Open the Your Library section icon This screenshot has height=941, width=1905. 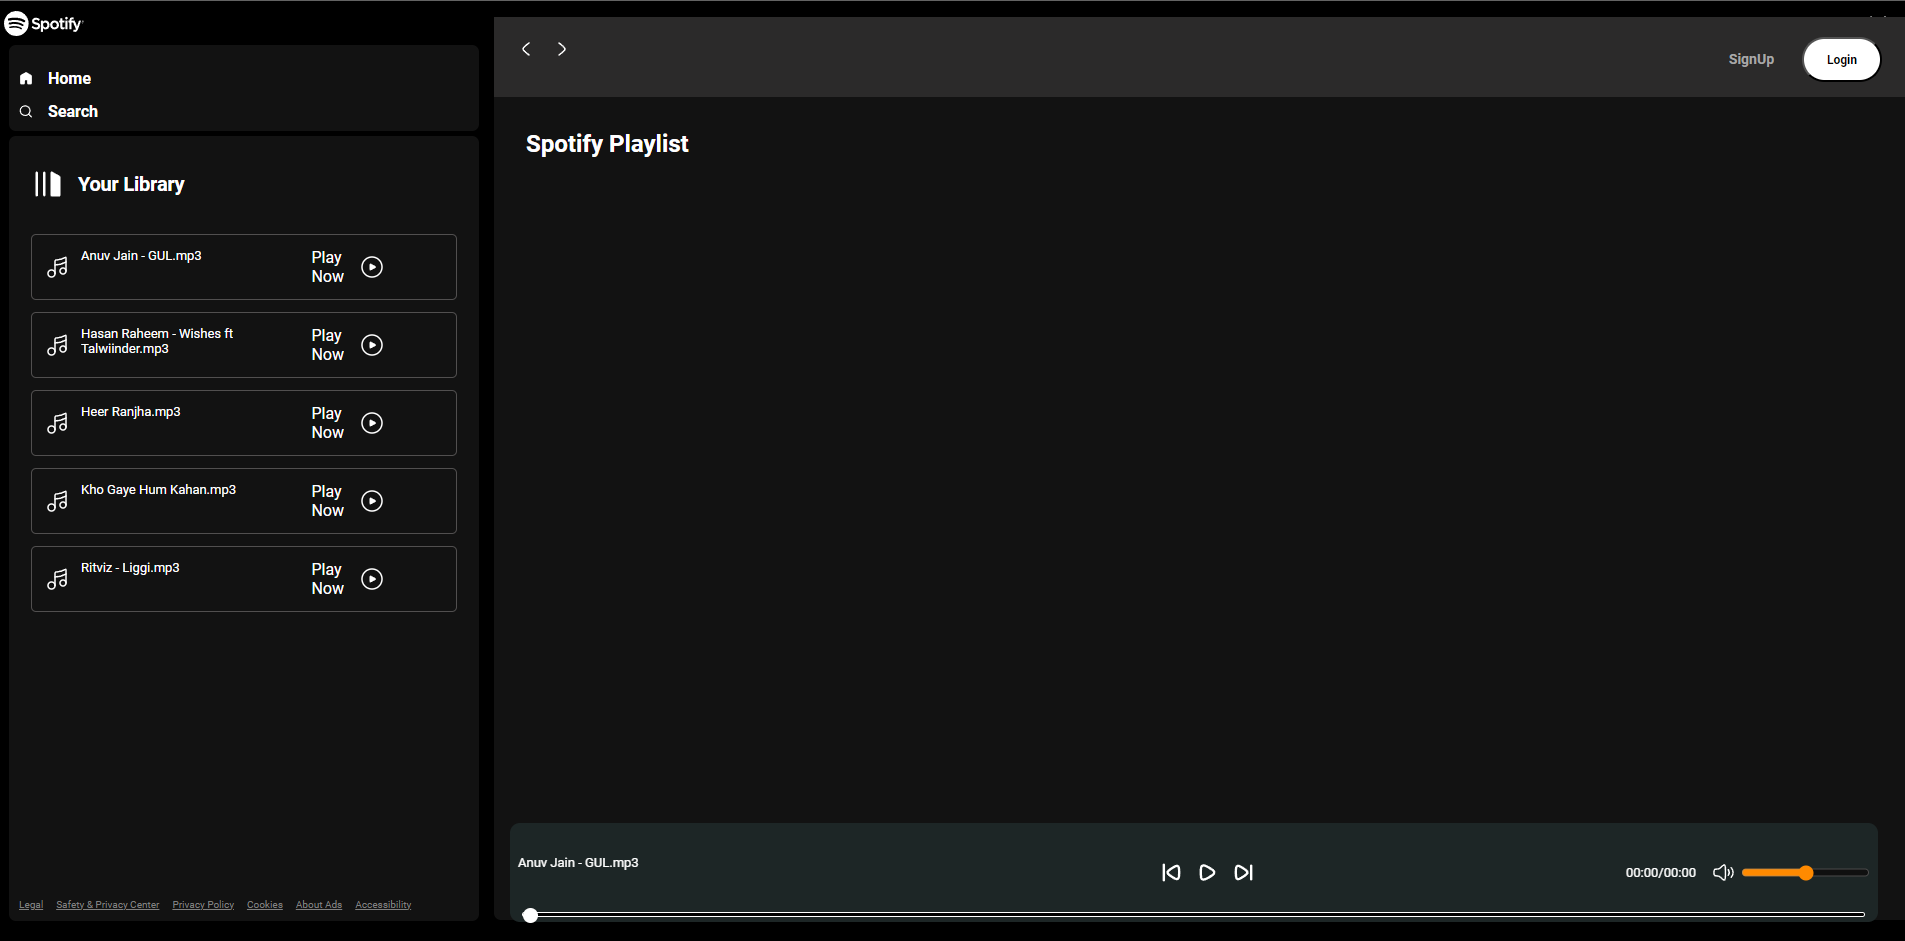click(47, 184)
